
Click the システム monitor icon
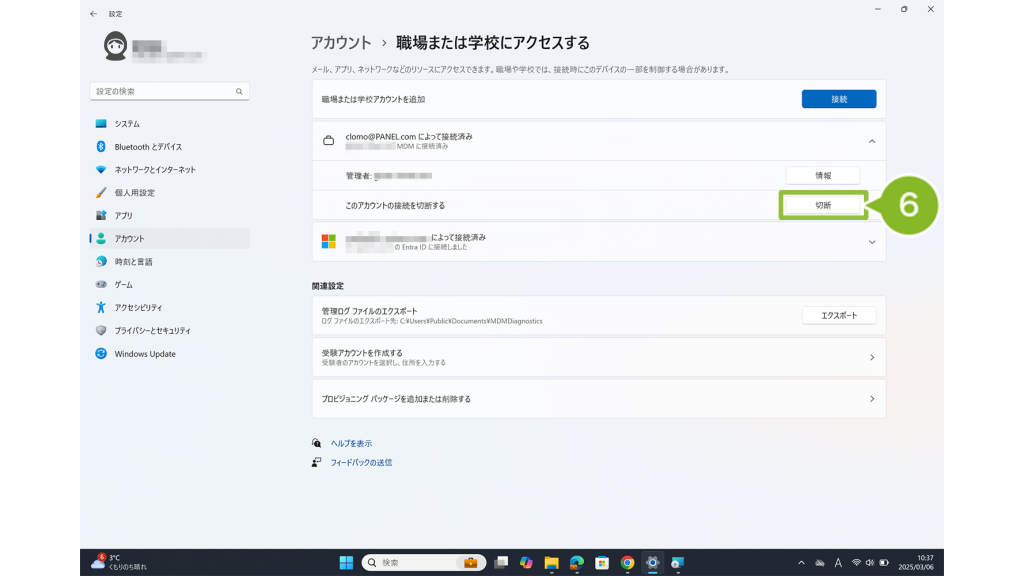(101, 123)
